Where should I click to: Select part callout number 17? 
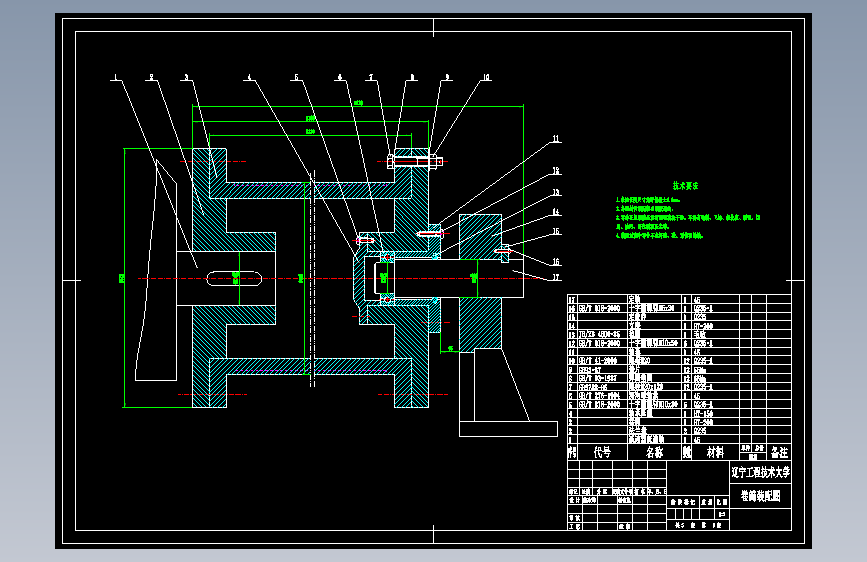pos(556,277)
